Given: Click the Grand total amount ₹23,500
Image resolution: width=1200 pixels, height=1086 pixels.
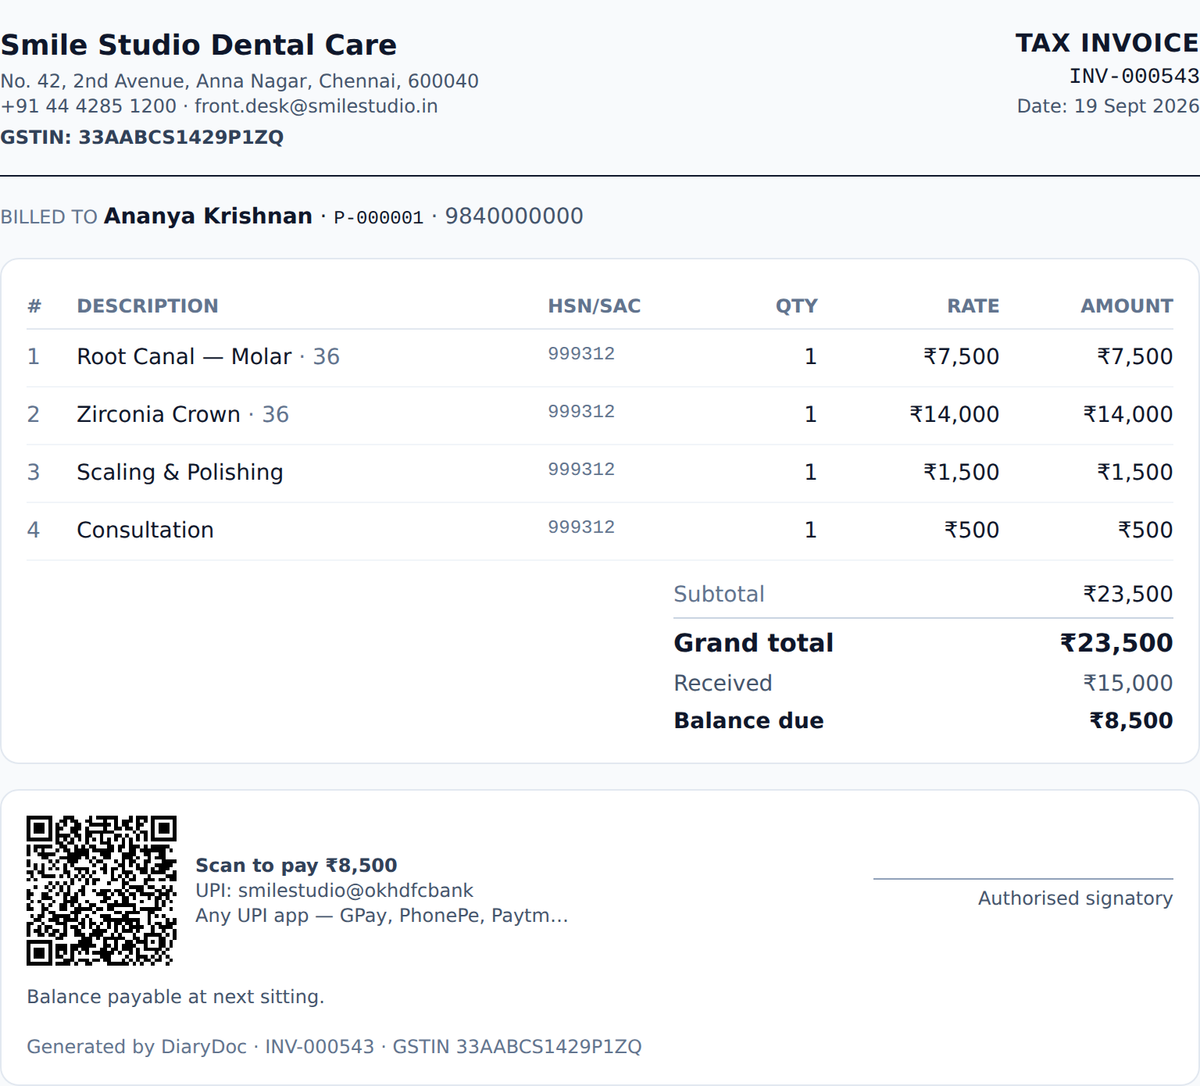Looking at the screenshot, I should coord(1116,643).
